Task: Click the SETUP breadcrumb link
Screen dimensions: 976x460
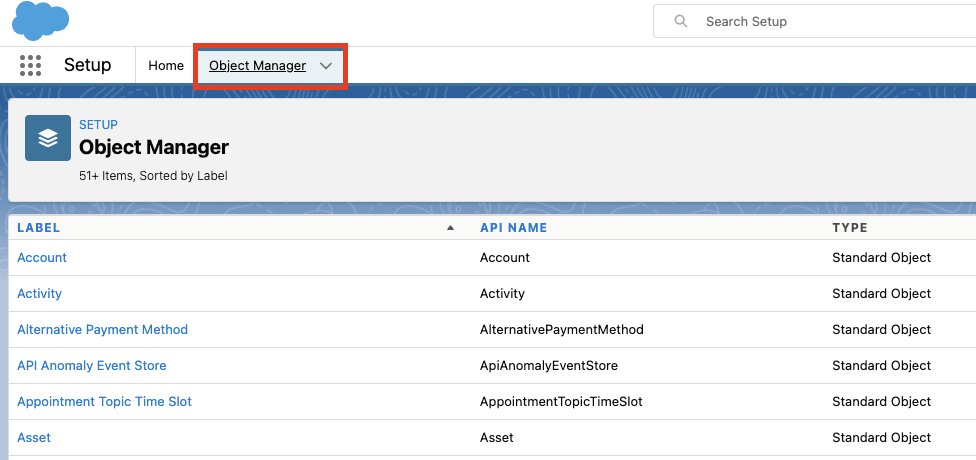Action: coord(98,124)
